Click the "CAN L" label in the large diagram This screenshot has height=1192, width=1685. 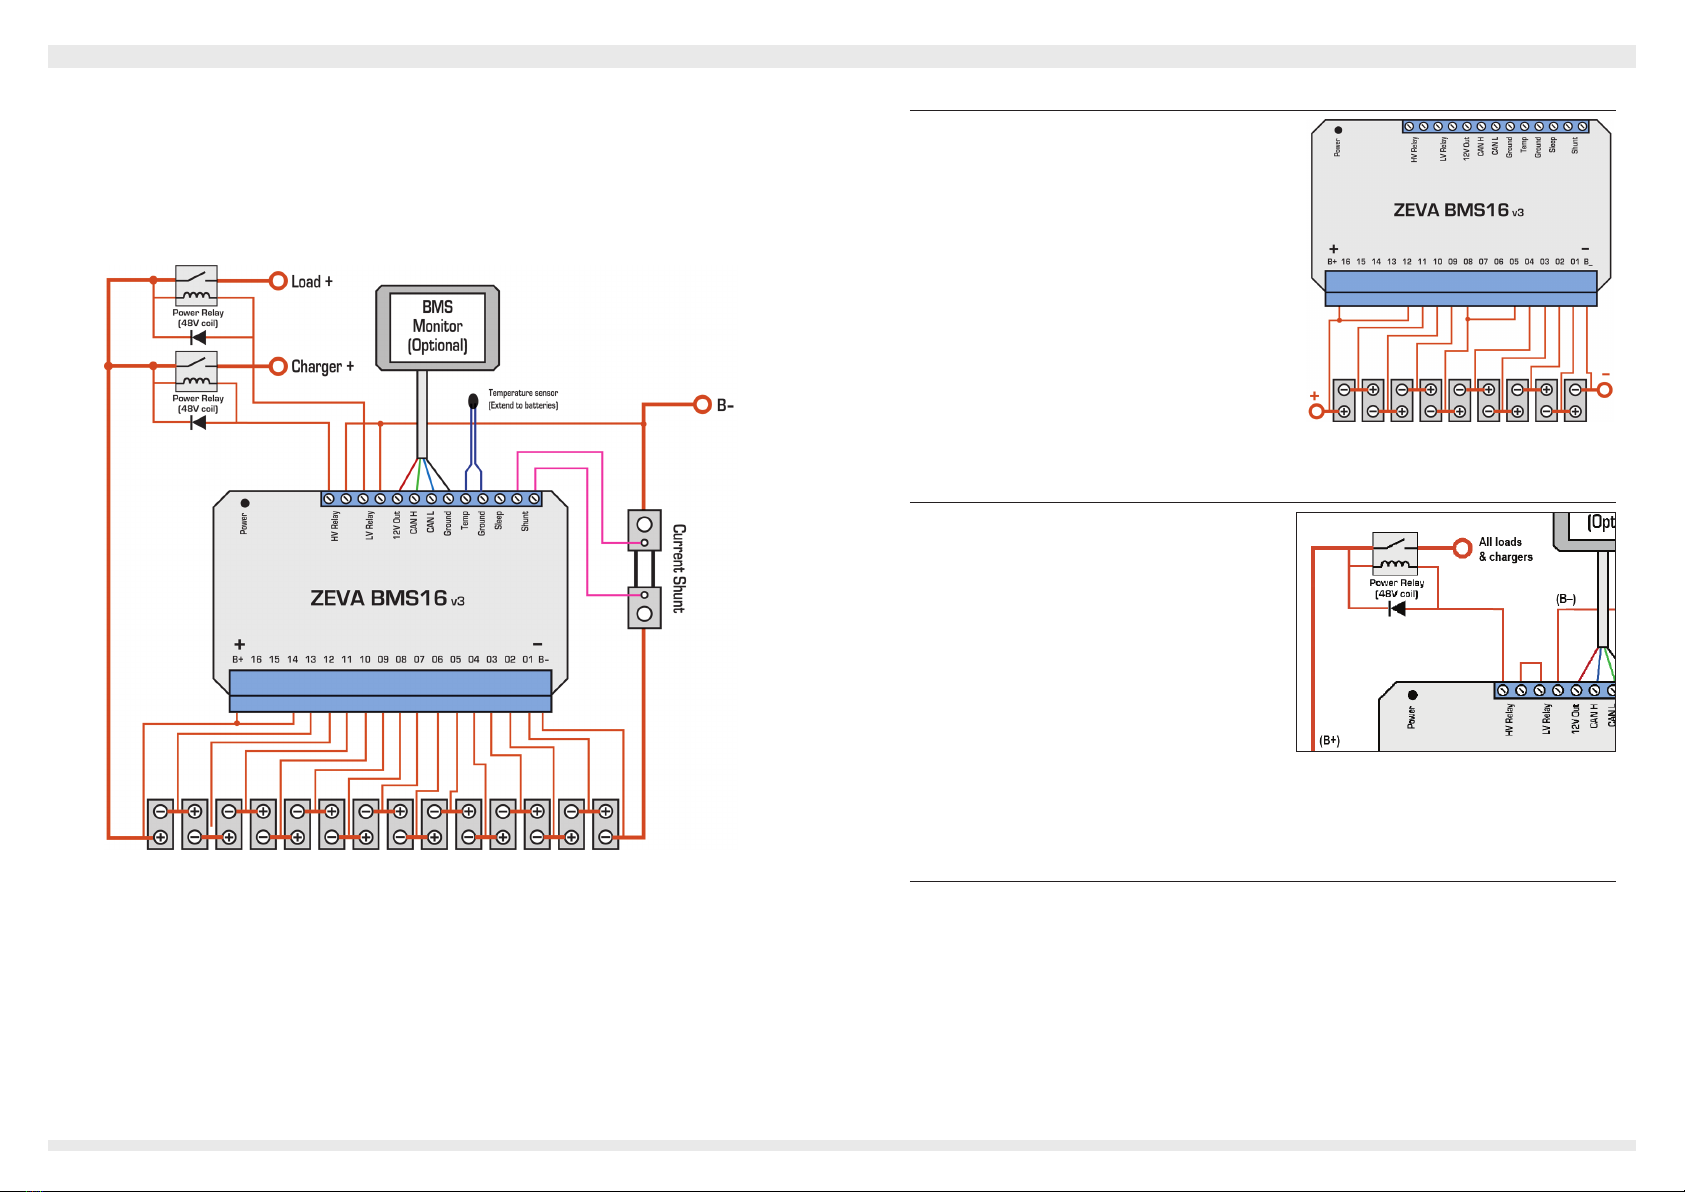pyautogui.click(x=431, y=523)
